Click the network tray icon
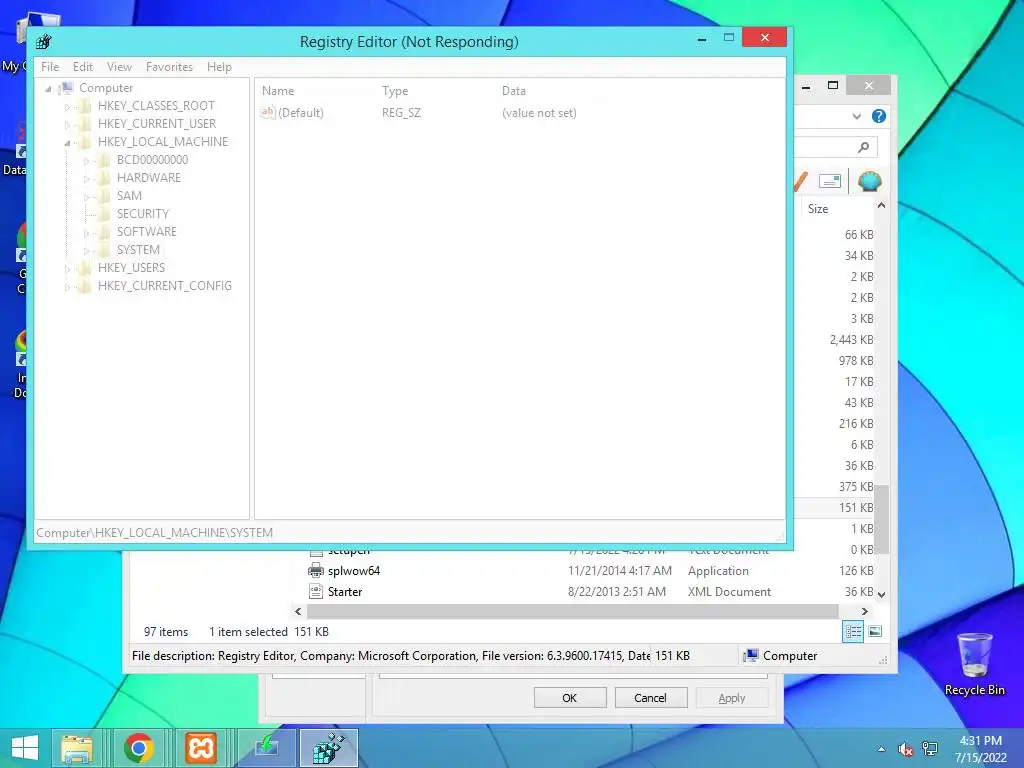This screenshot has height=768, width=1024. click(x=930, y=749)
